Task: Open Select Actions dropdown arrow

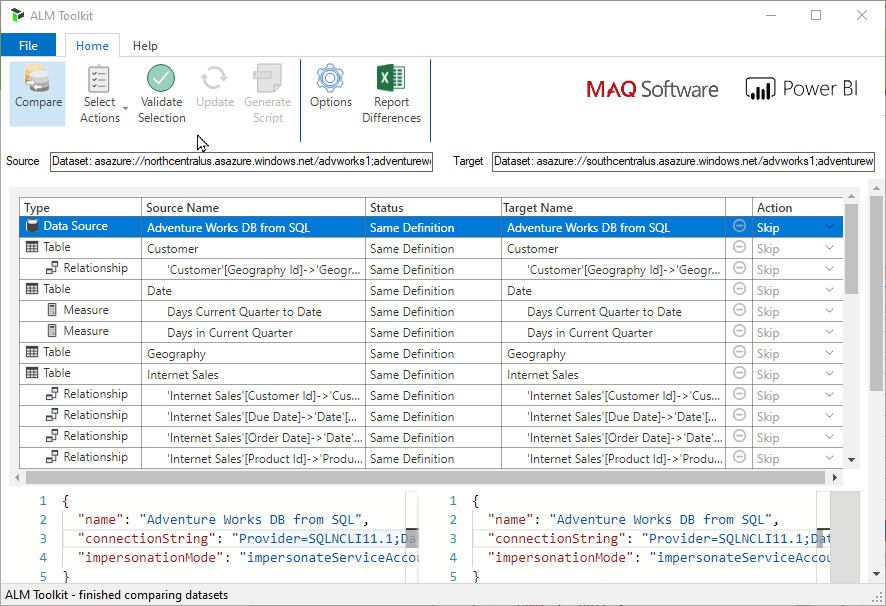Action: click(125, 107)
